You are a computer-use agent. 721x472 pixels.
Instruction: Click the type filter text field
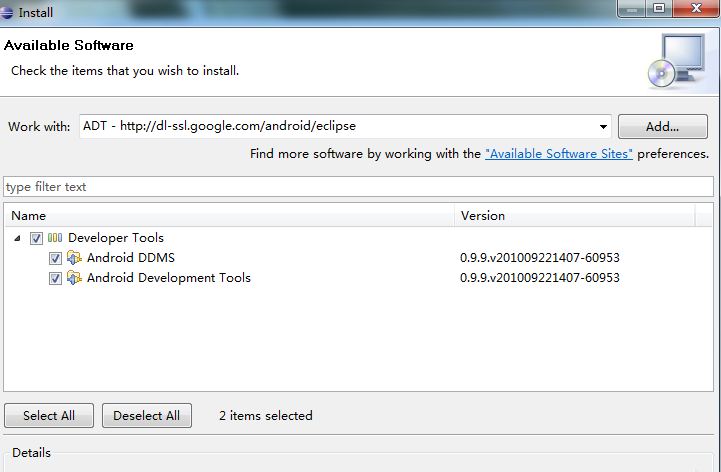(358, 187)
